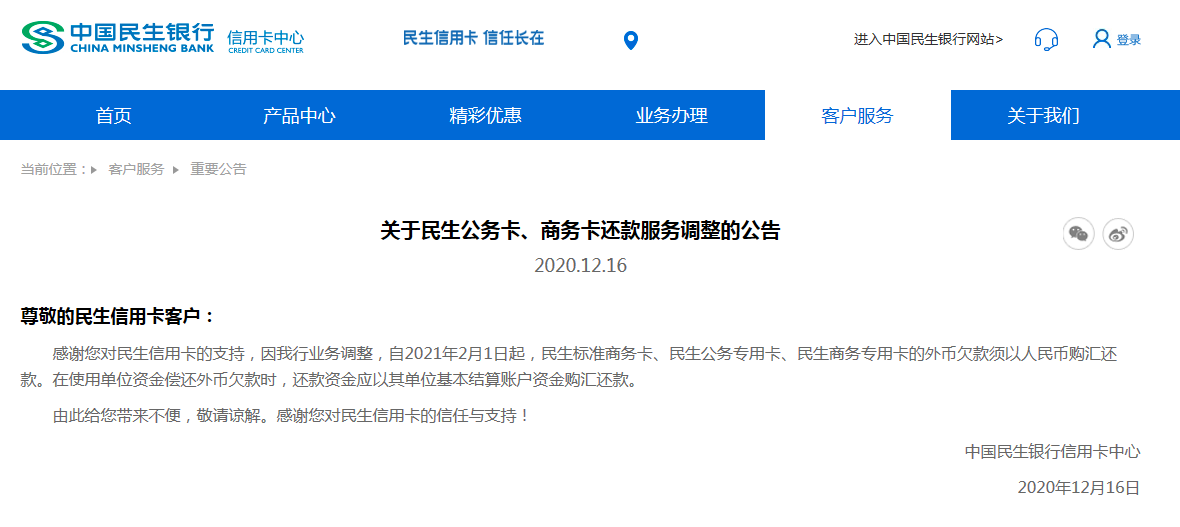The image size is (1180, 527).
Task: Open the 产品中心 navigation tab
Action: (300, 115)
